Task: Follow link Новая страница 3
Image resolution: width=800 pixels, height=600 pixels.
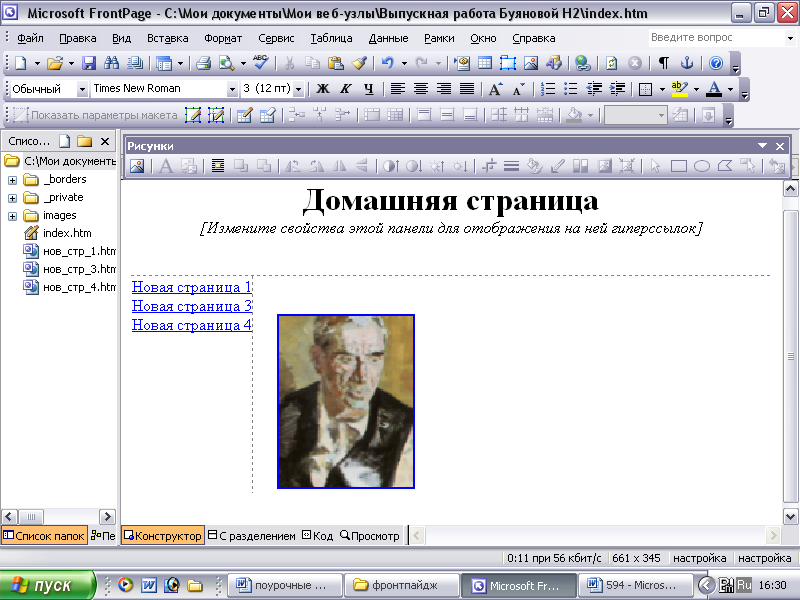Action: (x=191, y=306)
